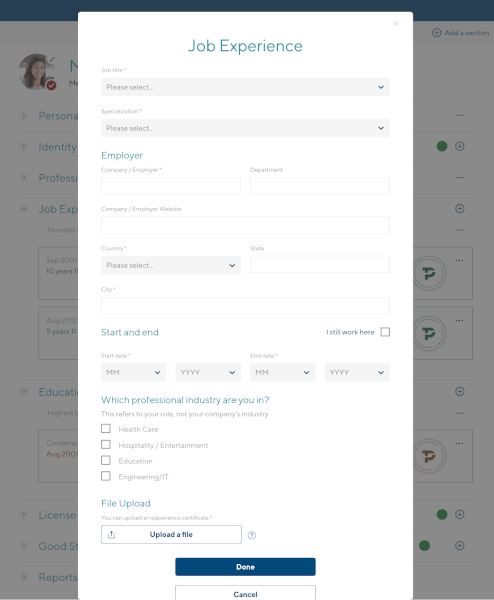Open the Specialization dropdown
Image resolution: width=494 pixels, height=600 pixels.
(245, 128)
